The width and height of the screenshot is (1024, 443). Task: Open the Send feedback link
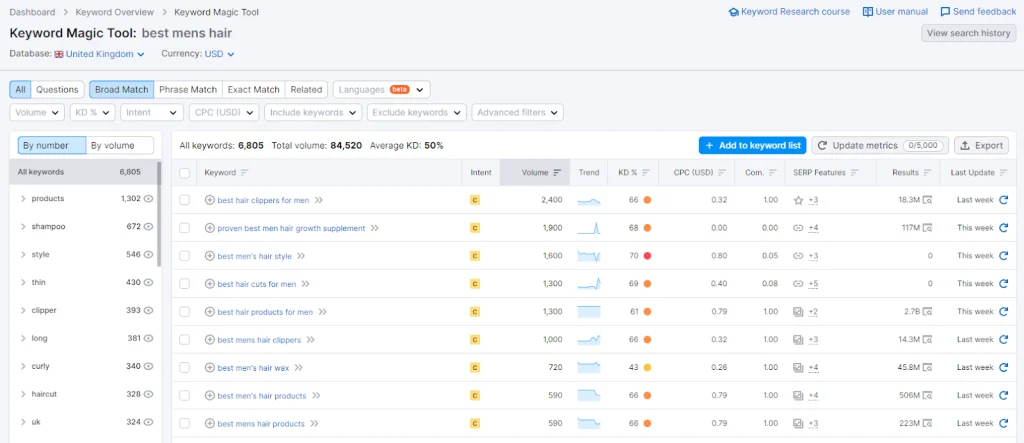(x=978, y=12)
